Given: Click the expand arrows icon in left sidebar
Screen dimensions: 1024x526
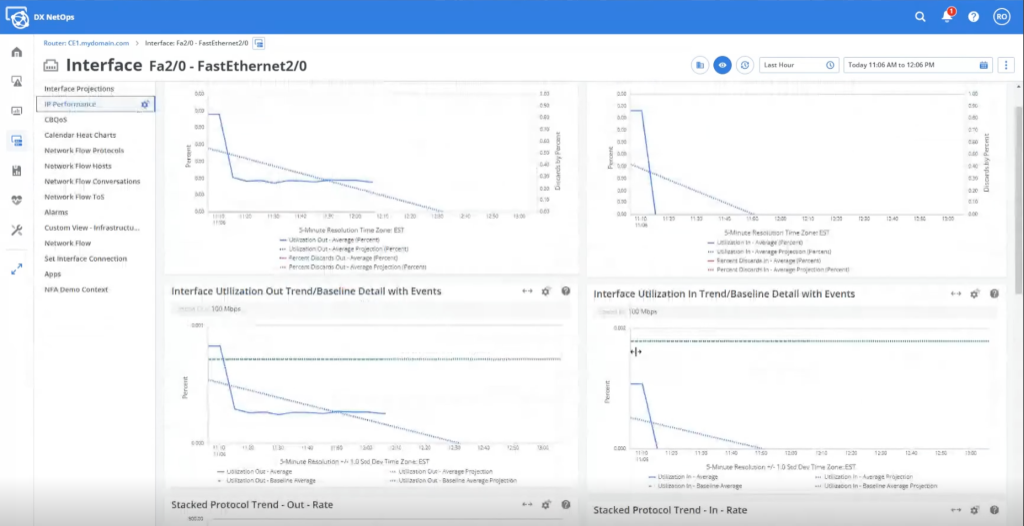Looking at the screenshot, I should tap(17, 269).
